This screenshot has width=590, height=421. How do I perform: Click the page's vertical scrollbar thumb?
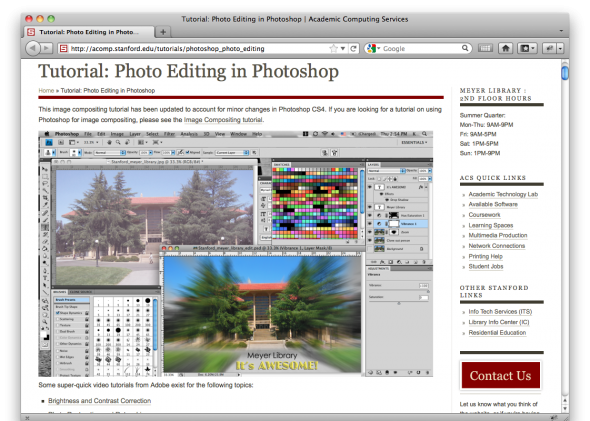click(x=565, y=73)
